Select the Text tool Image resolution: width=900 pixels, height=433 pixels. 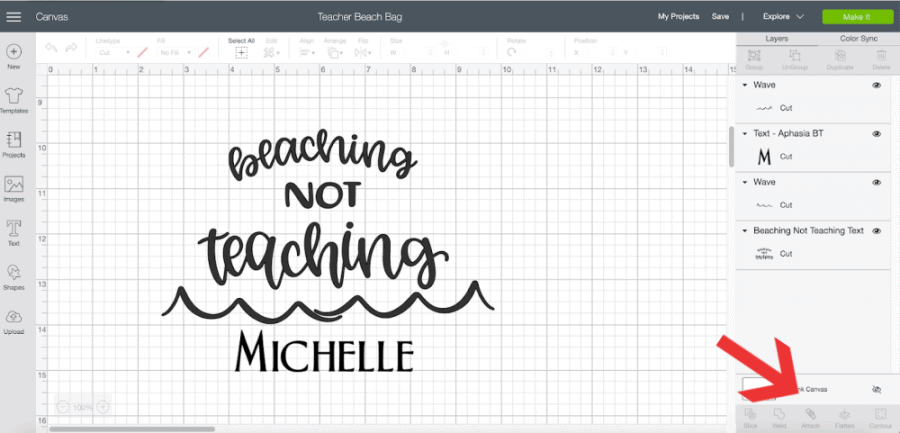pyautogui.click(x=14, y=231)
